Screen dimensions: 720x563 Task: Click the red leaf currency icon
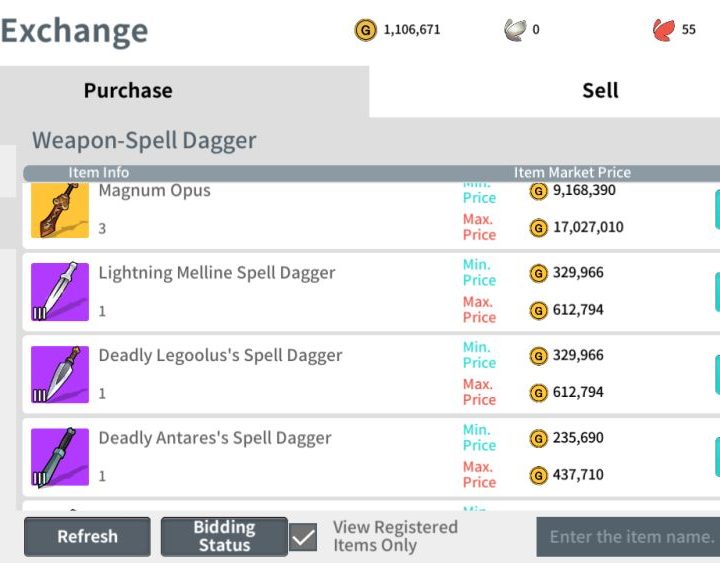tap(663, 30)
